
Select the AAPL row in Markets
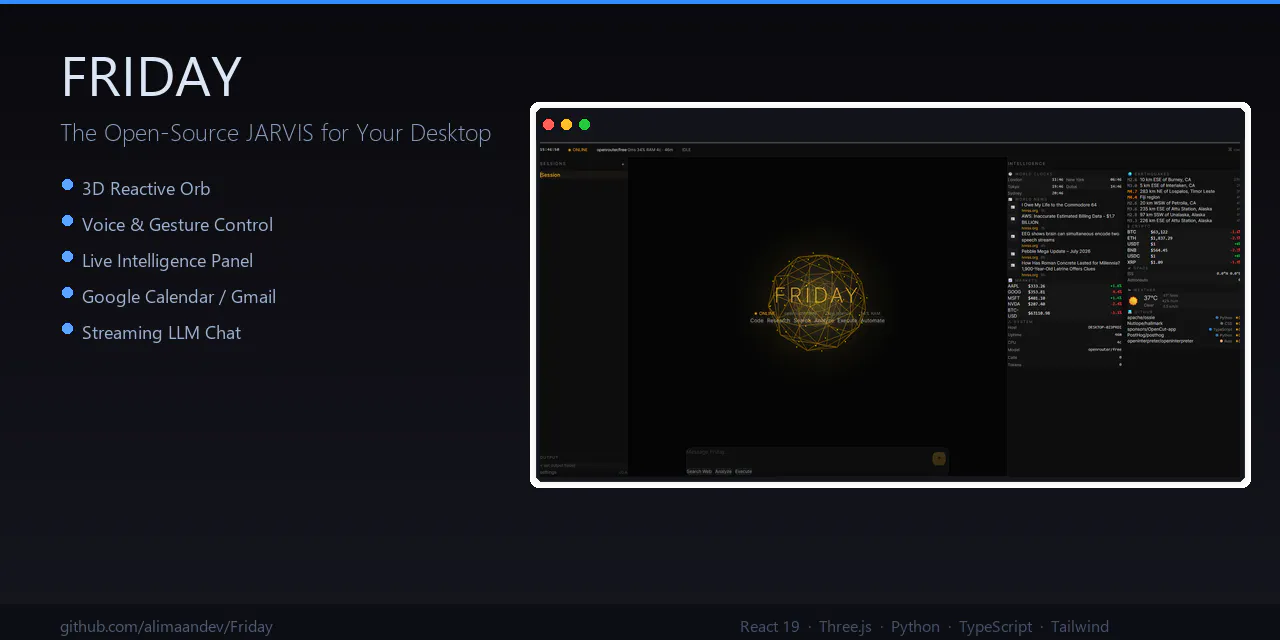(x=1065, y=286)
